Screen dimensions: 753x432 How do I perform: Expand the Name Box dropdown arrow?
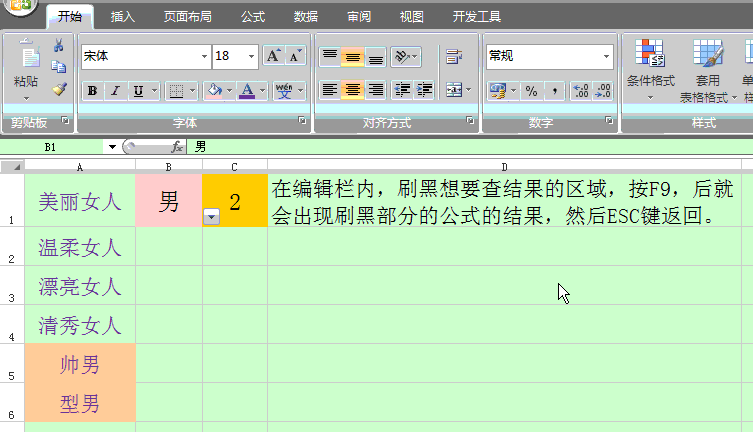[x=112, y=147]
